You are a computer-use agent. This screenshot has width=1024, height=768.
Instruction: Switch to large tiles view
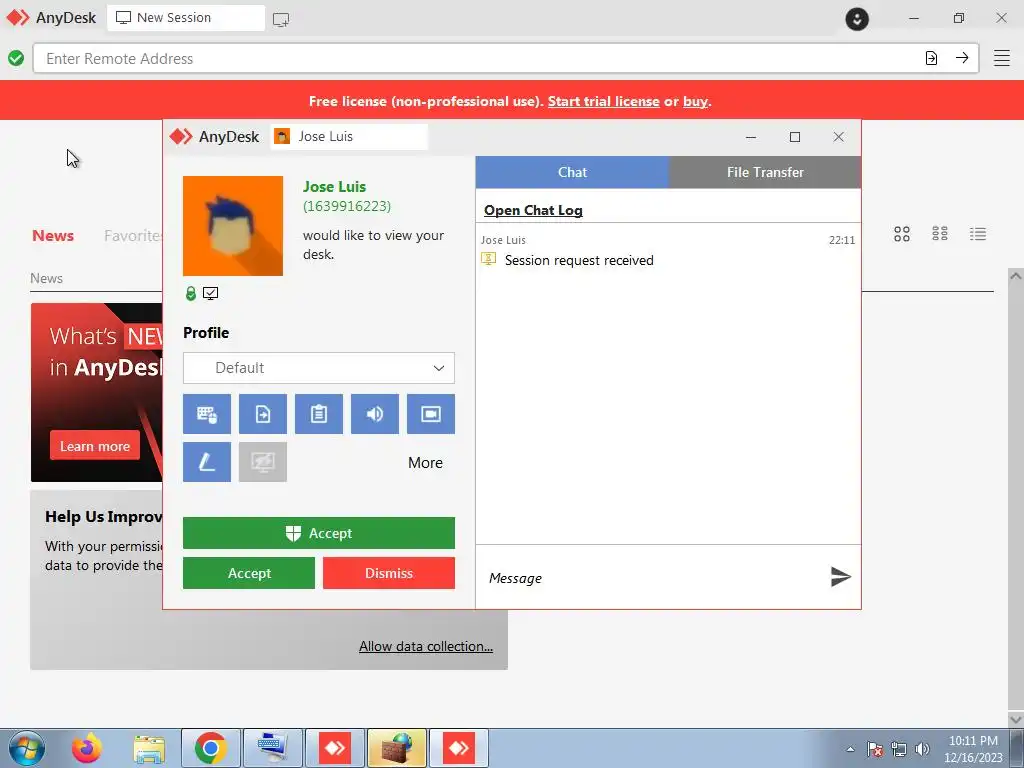point(902,234)
